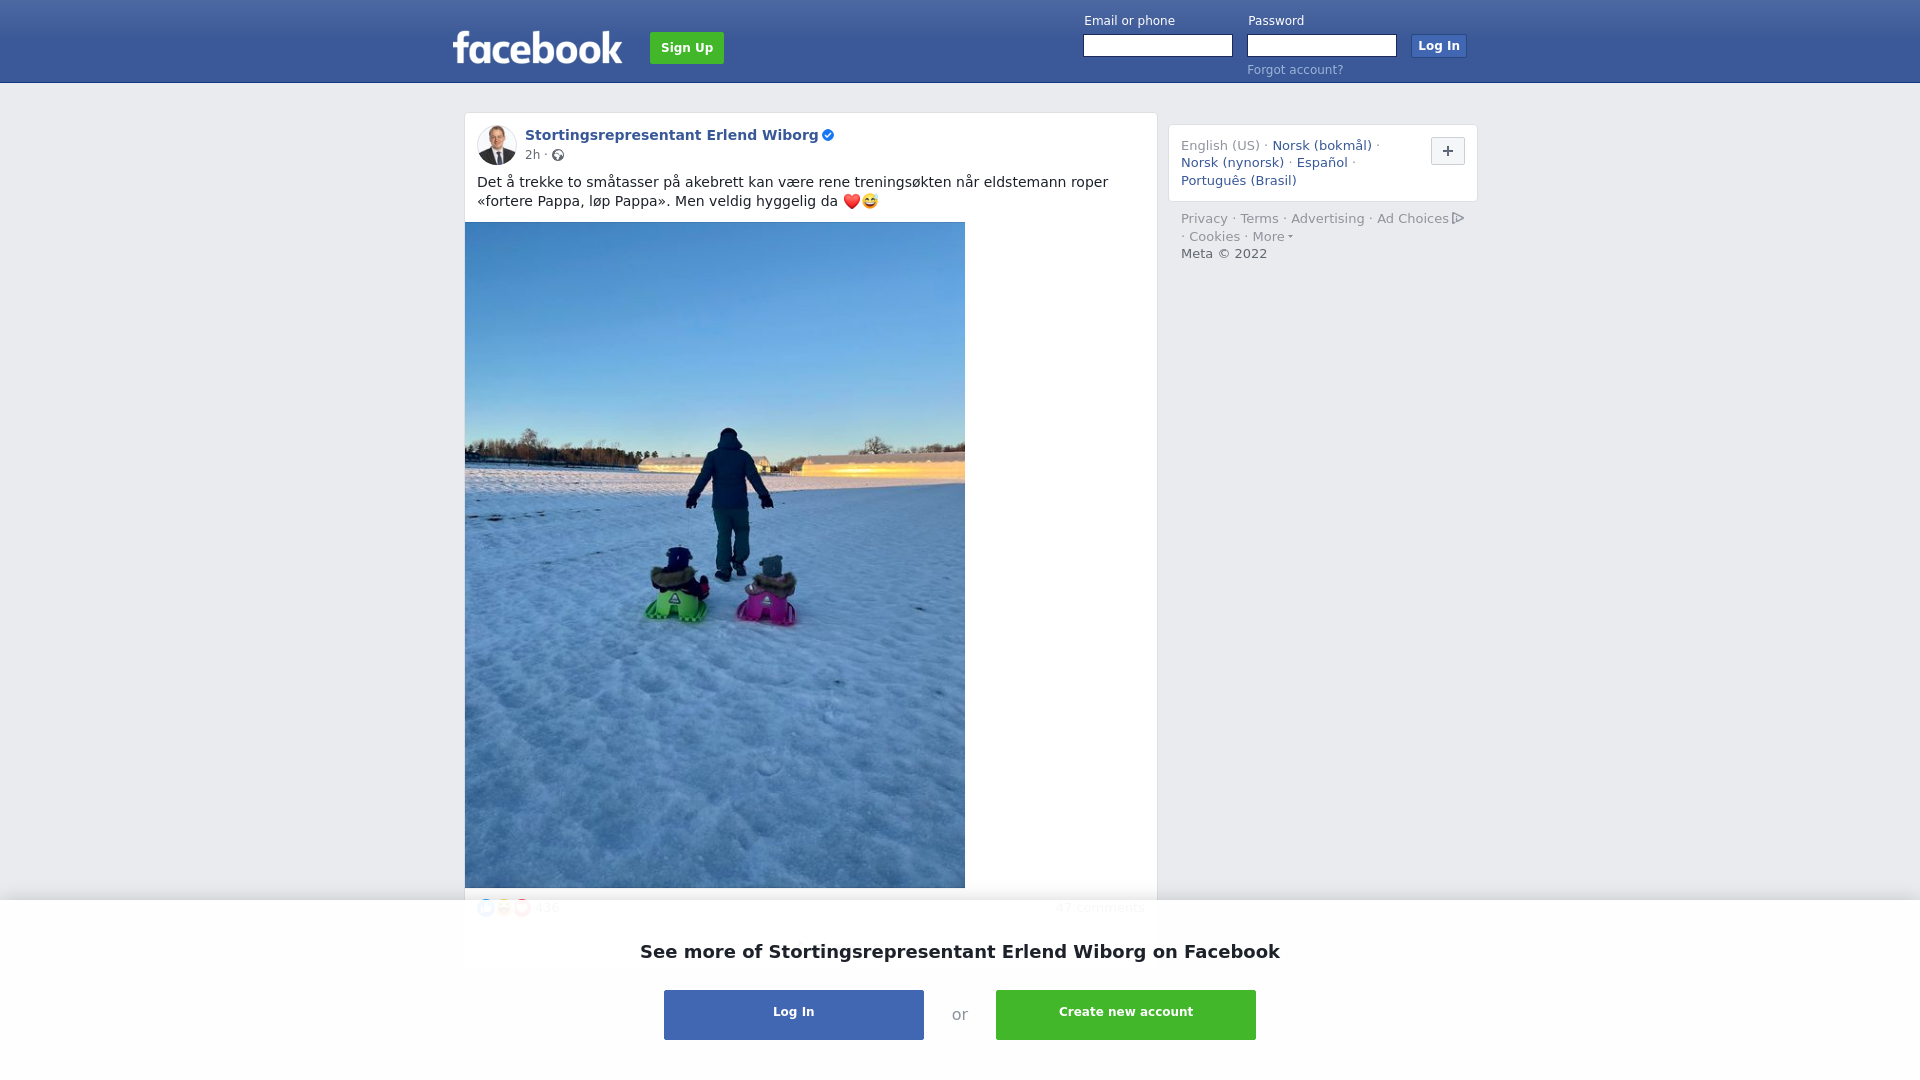The width and height of the screenshot is (1920, 1080).
Task: Click the verified badge next to Erlend Wiborg
Action: 828,135
